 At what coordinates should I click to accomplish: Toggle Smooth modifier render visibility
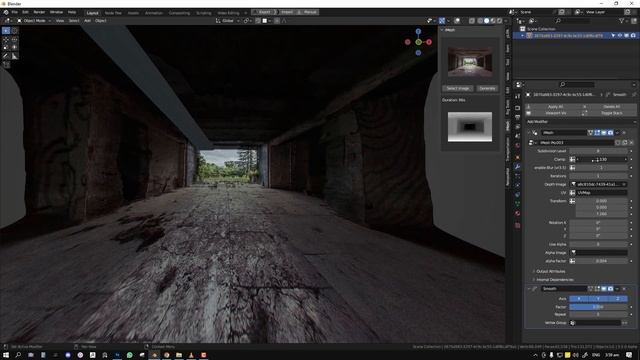point(611,289)
